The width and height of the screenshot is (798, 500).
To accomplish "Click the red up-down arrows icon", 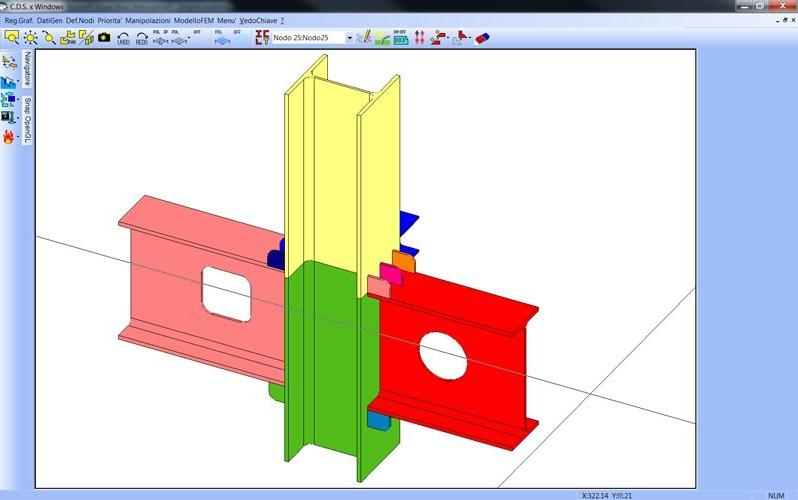I will (419, 37).
